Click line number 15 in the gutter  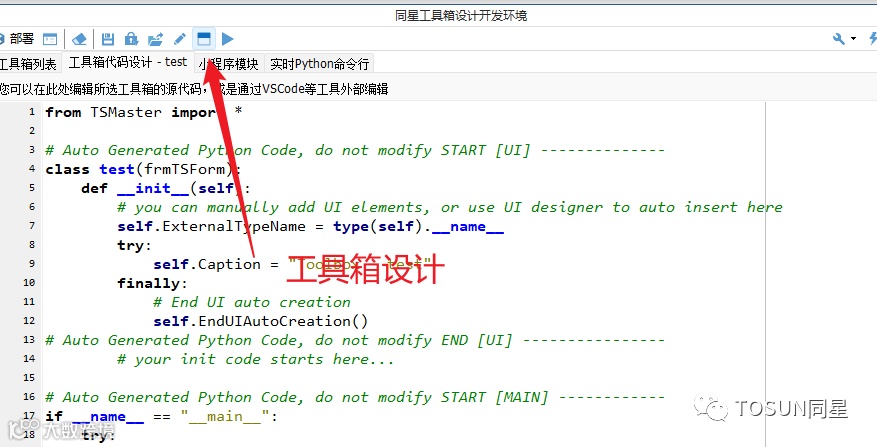pos(29,378)
